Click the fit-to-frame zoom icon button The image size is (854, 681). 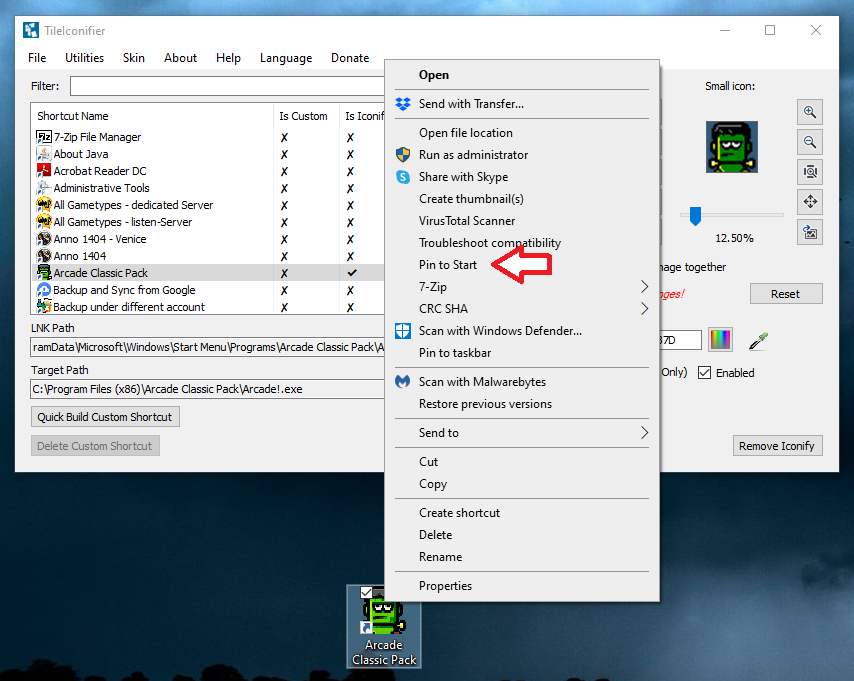[810, 172]
